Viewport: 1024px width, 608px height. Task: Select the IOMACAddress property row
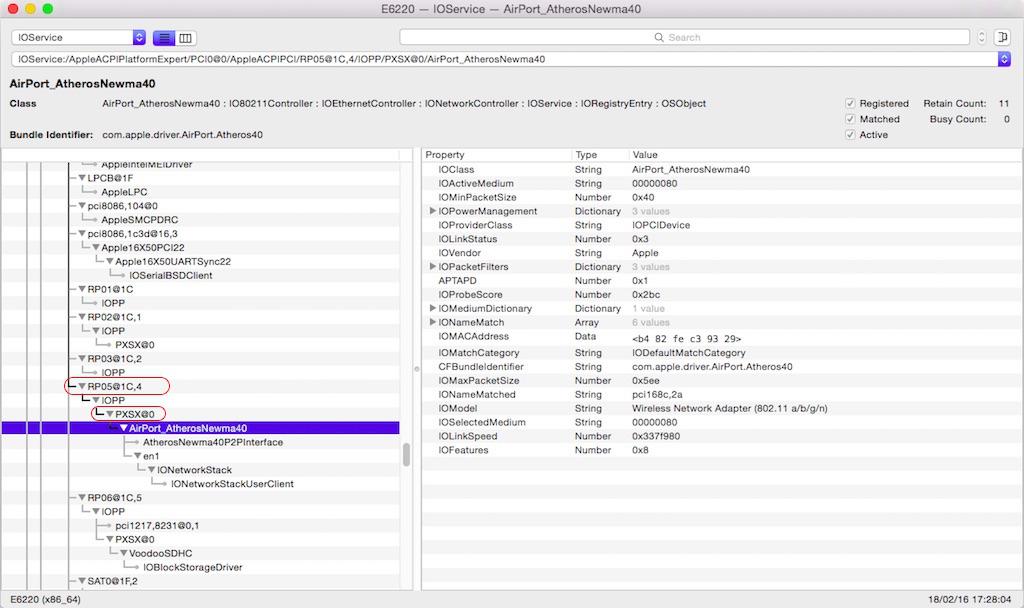click(x=473, y=337)
